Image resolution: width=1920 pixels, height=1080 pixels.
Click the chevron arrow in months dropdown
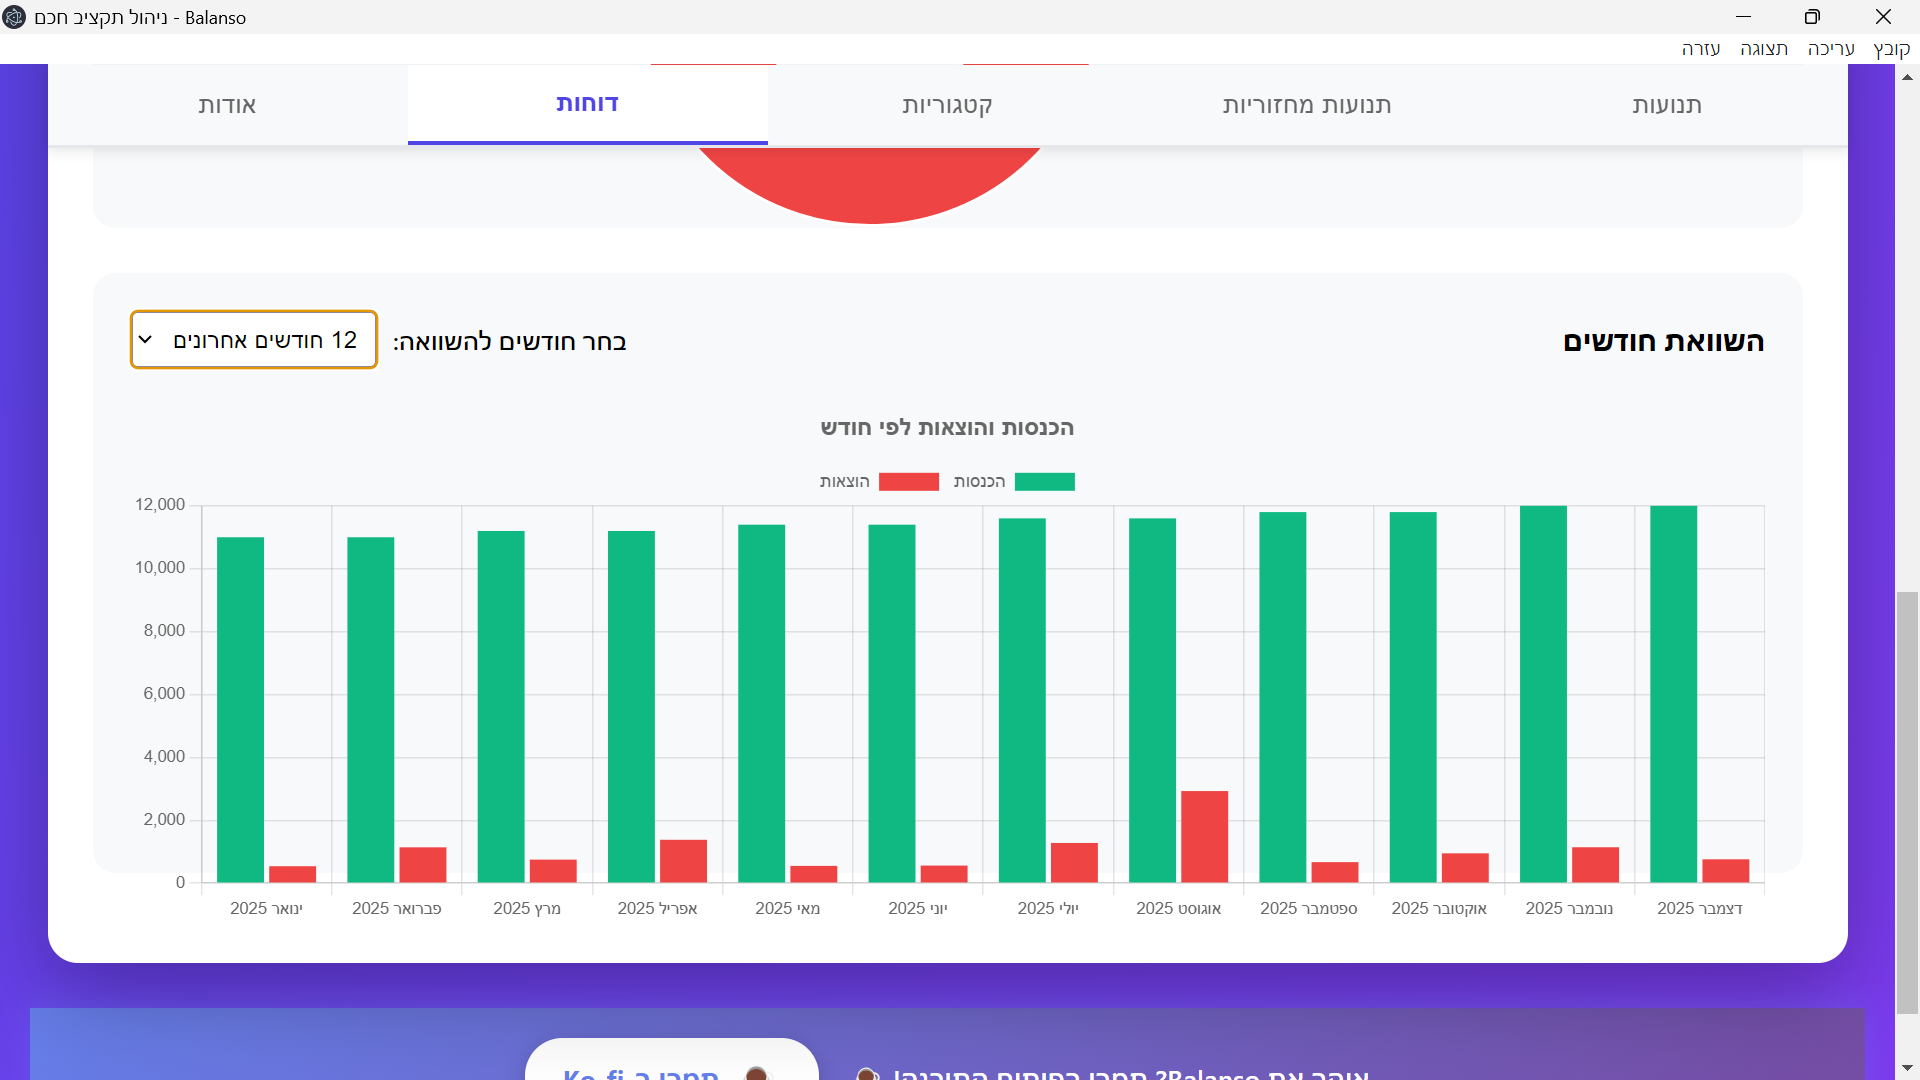tap(146, 340)
